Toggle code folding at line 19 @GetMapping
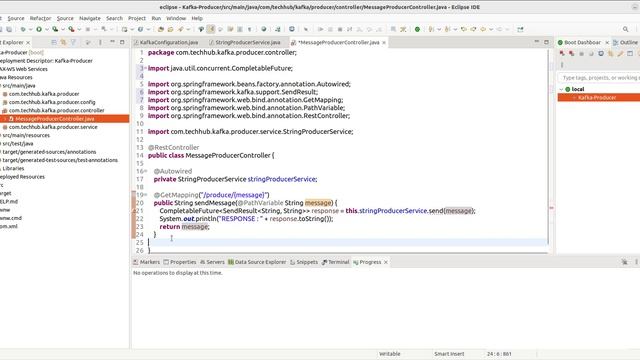Viewport: 640px width, 360px height. click(145, 195)
